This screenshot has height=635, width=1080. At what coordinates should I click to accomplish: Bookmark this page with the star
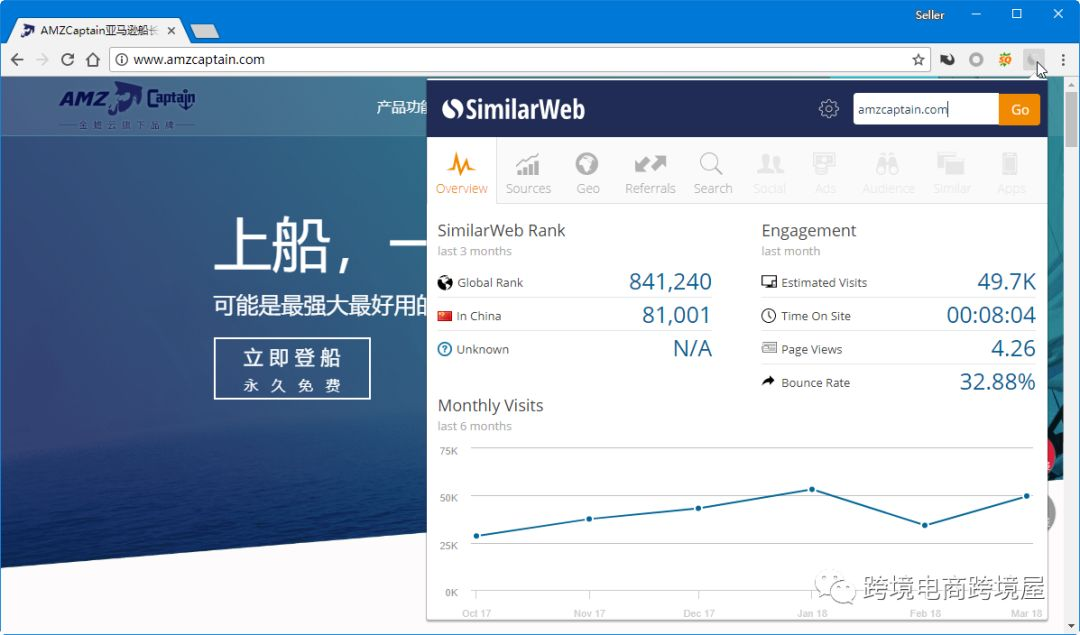coord(918,60)
